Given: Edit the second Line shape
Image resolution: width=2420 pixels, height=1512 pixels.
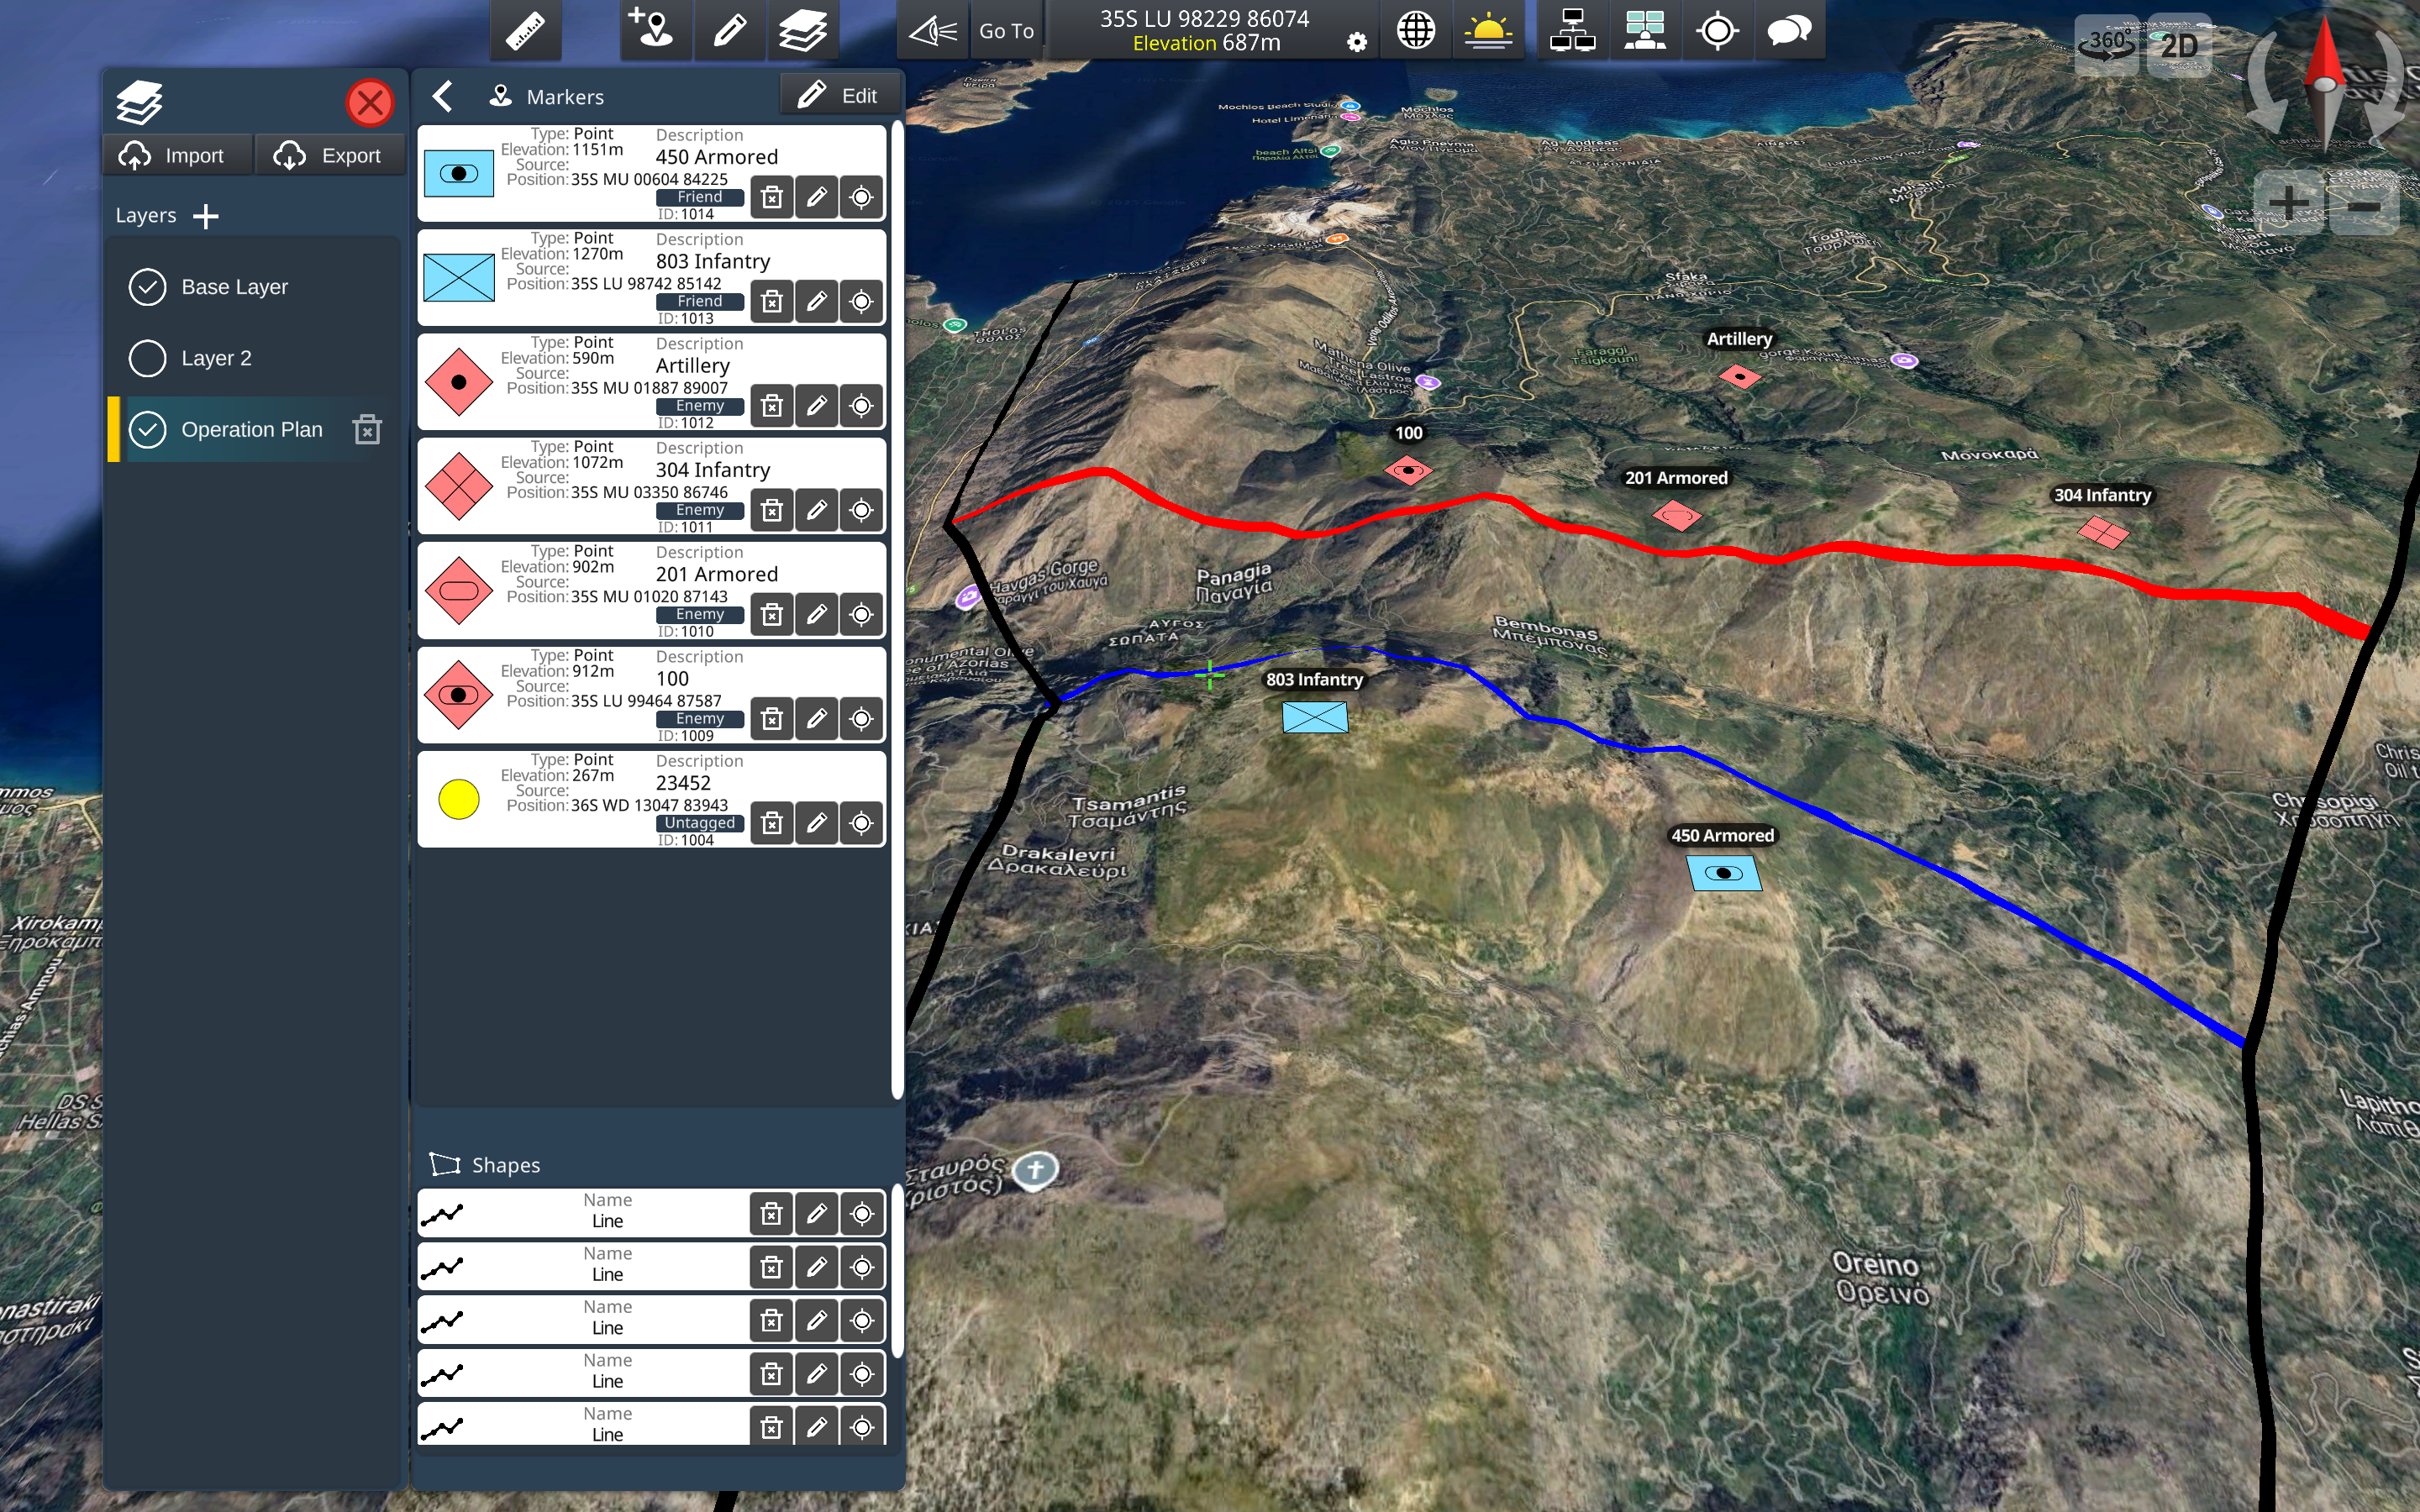Looking at the screenshot, I should 816,1268.
